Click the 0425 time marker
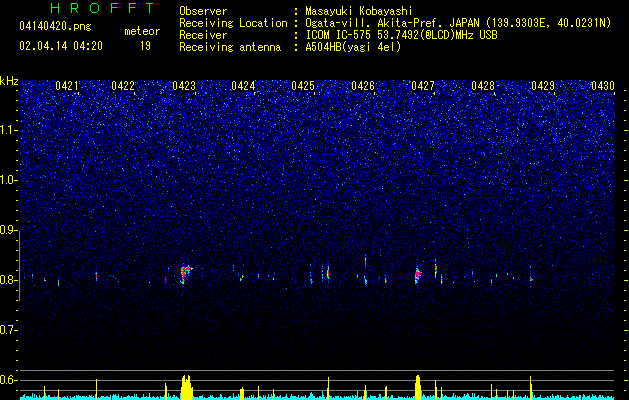 tap(303, 85)
